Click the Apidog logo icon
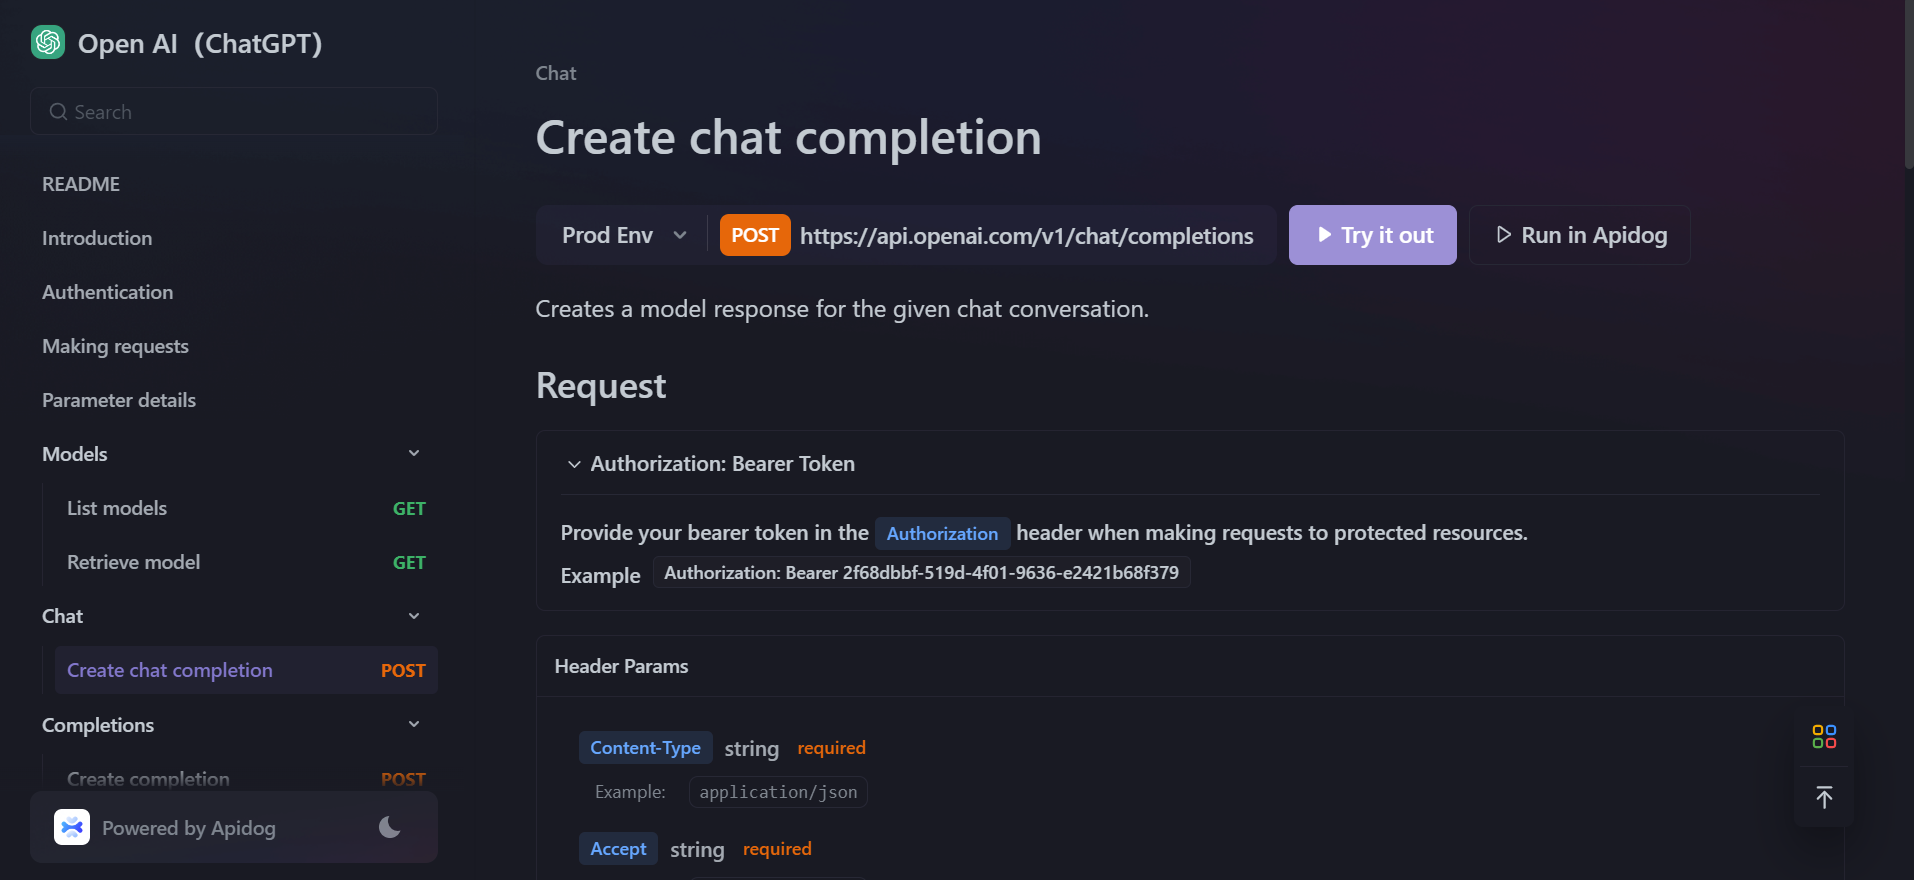Screen dimensions: 1914x880 pos(72,827)
